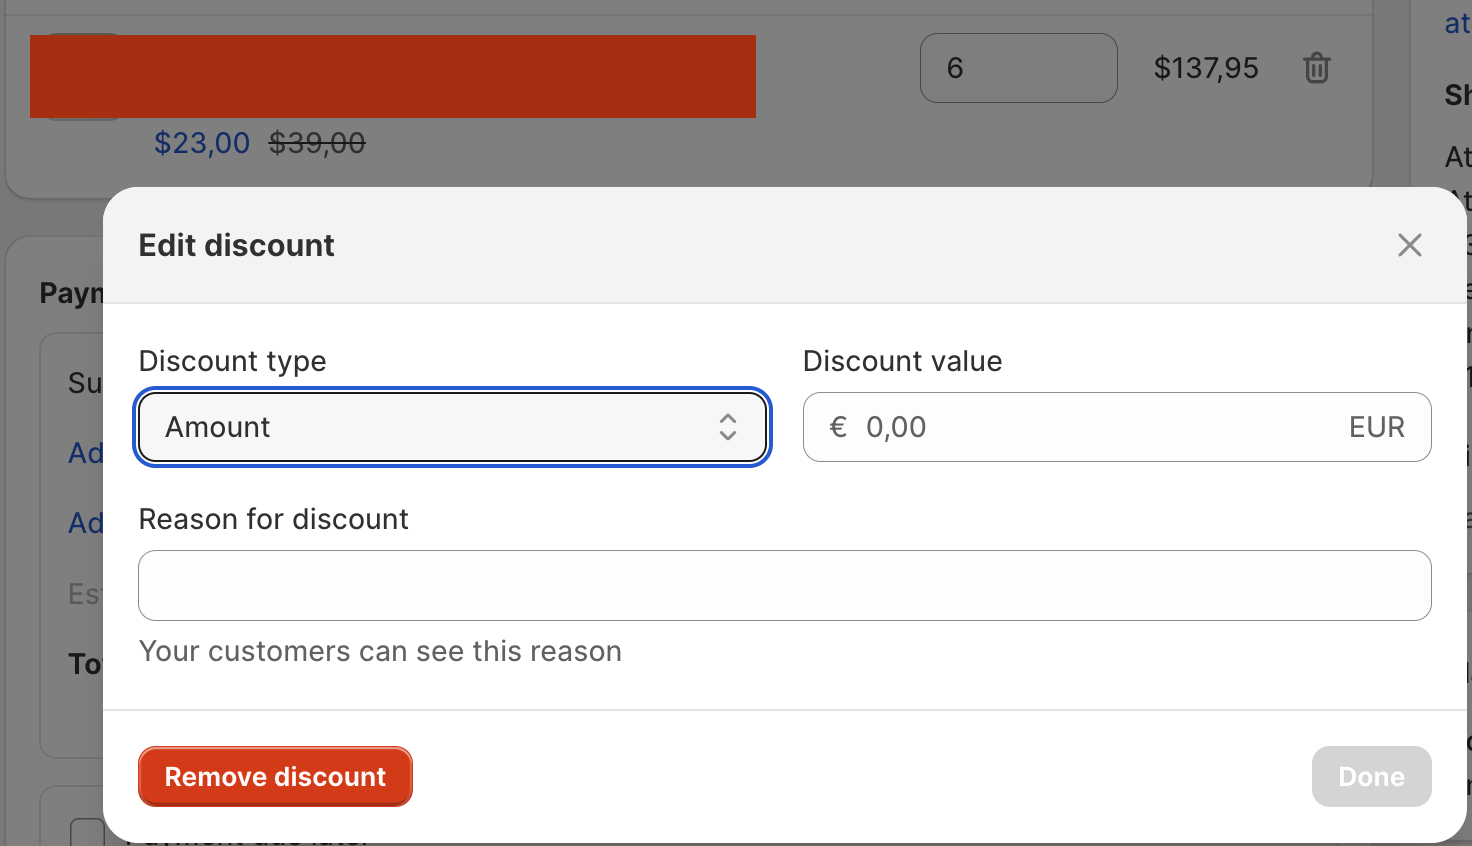Click the trash icon to delete line item
This screenshot has height=846, width=1472.
coord(1317,68)
